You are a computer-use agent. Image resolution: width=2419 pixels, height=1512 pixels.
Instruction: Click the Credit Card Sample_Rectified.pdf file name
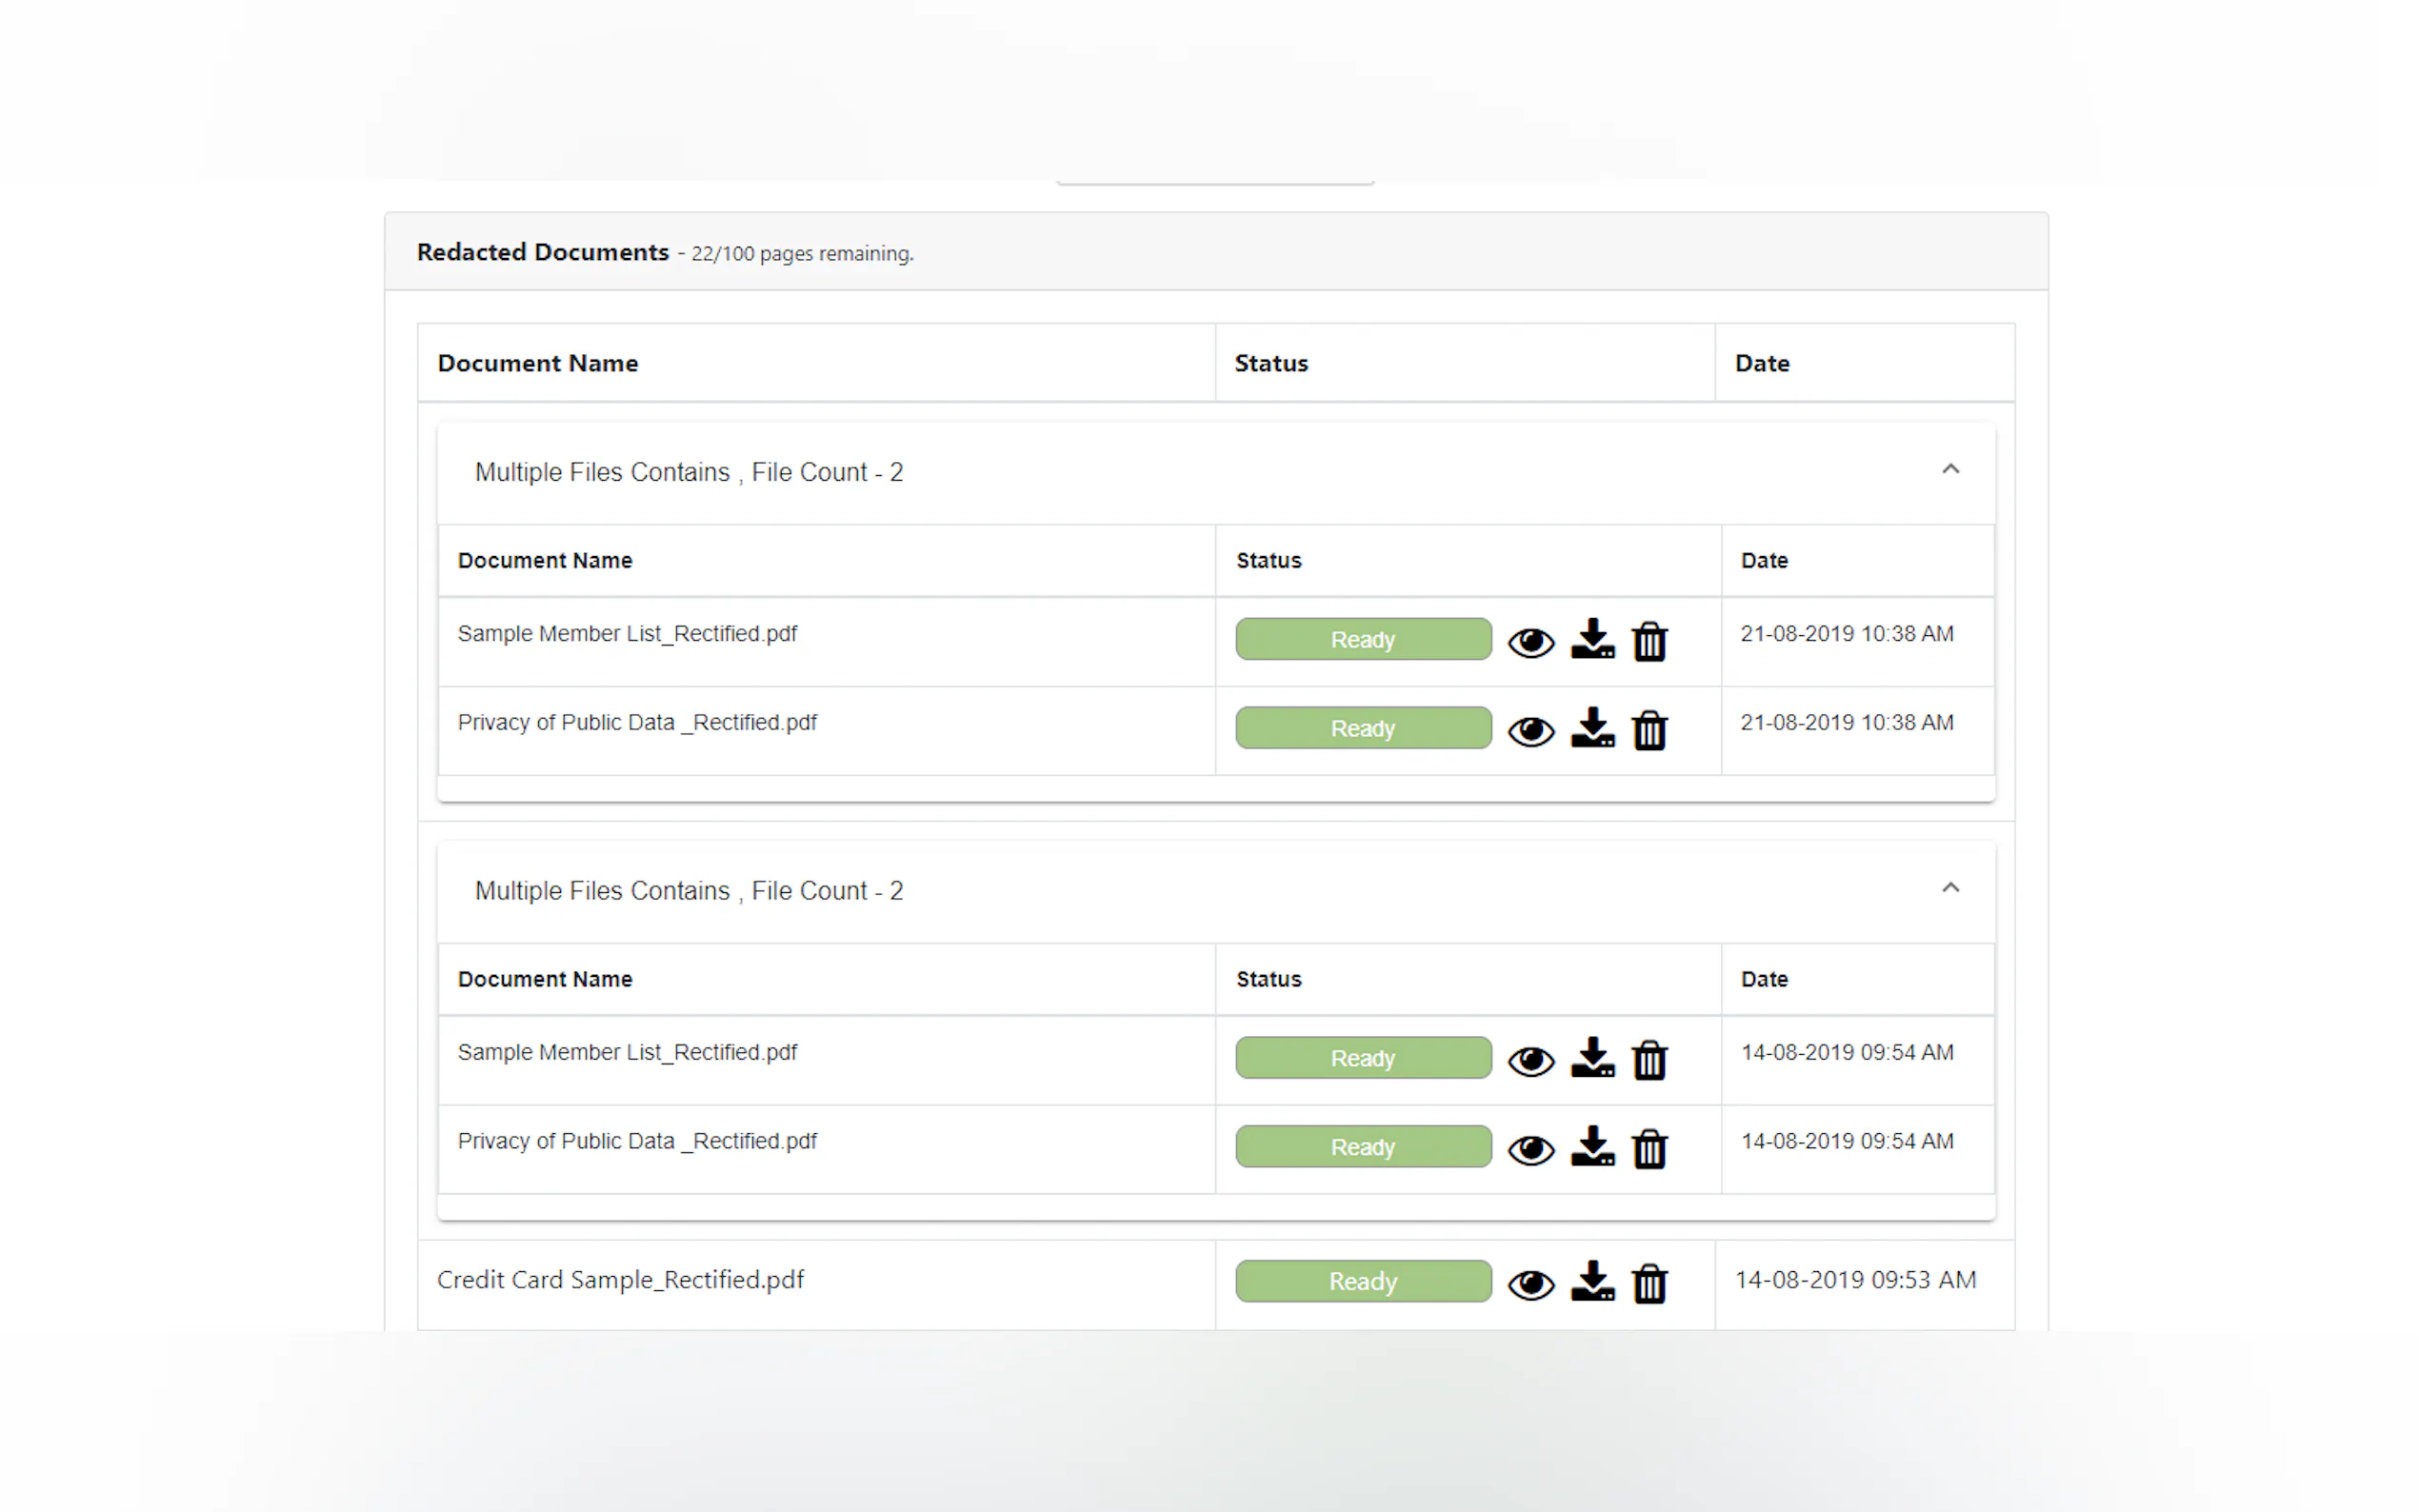point(620,1280)
